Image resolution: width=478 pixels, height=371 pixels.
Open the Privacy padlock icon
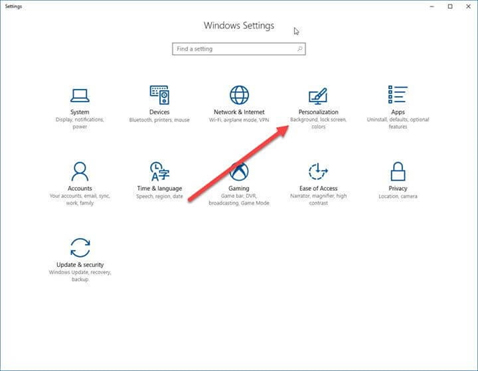pos(398,171)
